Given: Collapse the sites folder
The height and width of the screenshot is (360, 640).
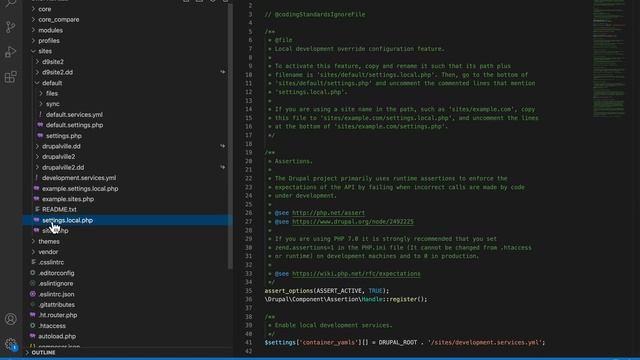Looking at the screenshot, I should 33,51.
